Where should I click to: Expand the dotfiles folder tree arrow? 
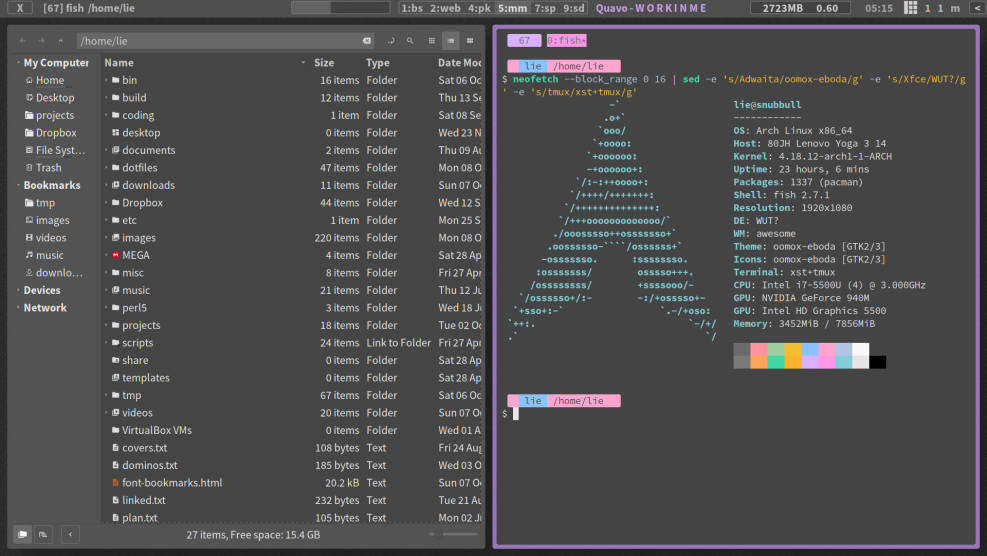coord(107,168)
